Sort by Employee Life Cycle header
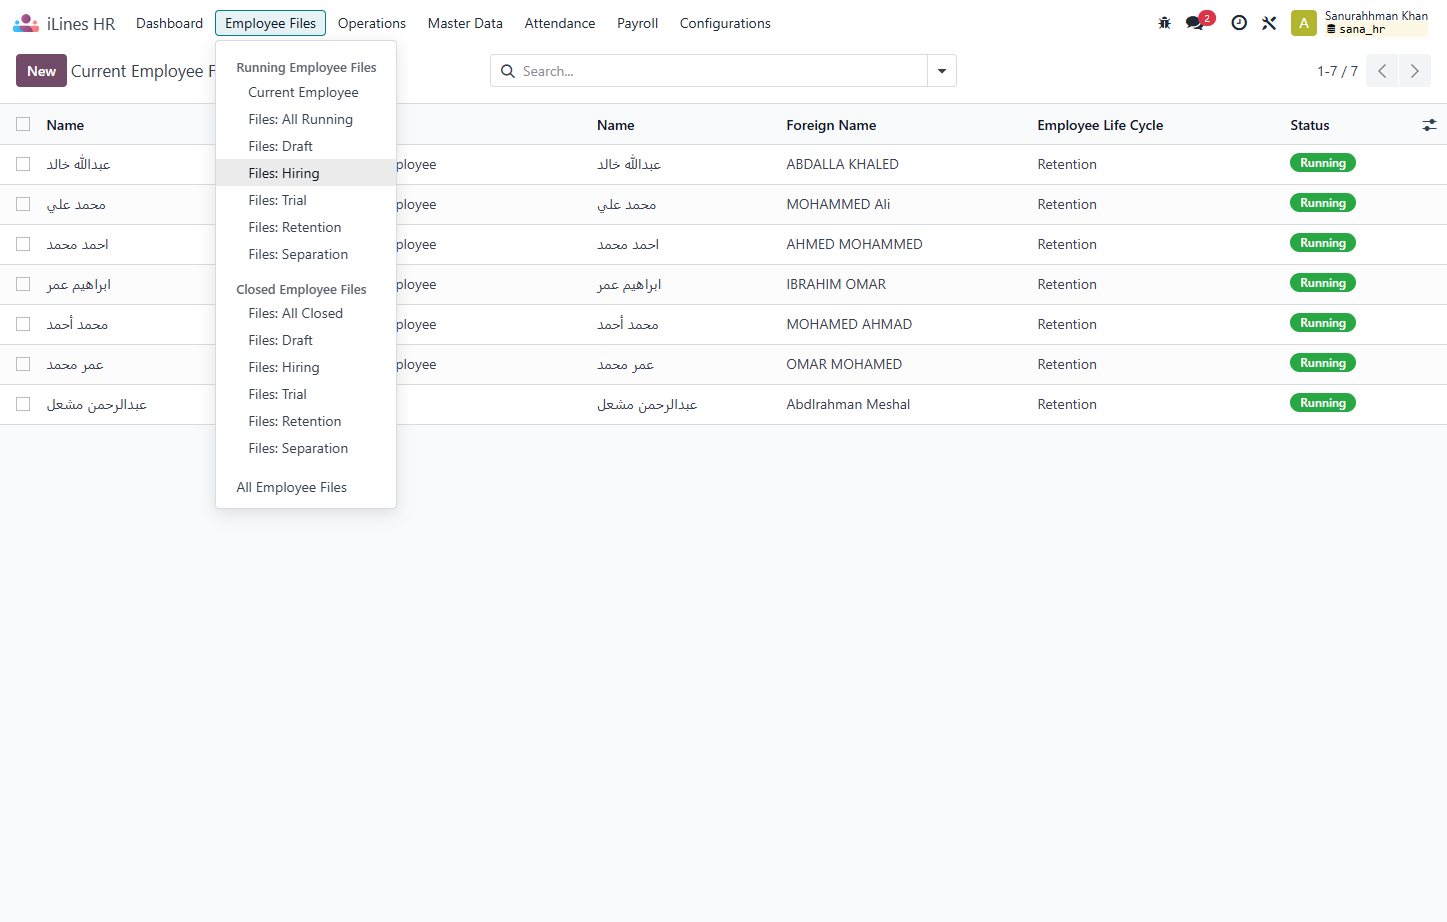Image resolution: width=1447 pixels, height=922 pixels. pos(1100,125)
